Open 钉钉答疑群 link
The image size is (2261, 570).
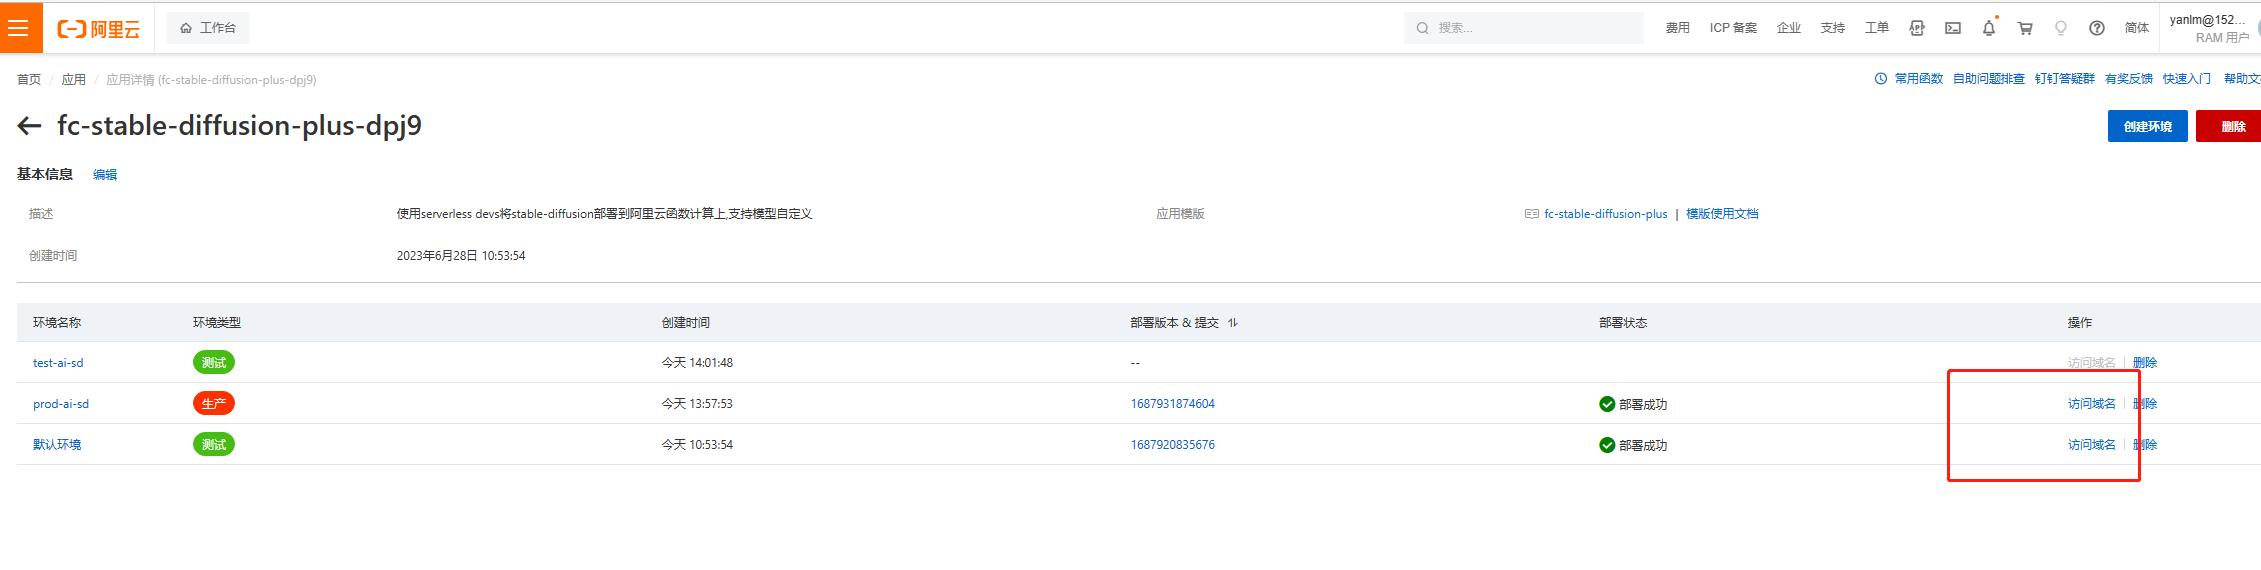coord(2065,79)
